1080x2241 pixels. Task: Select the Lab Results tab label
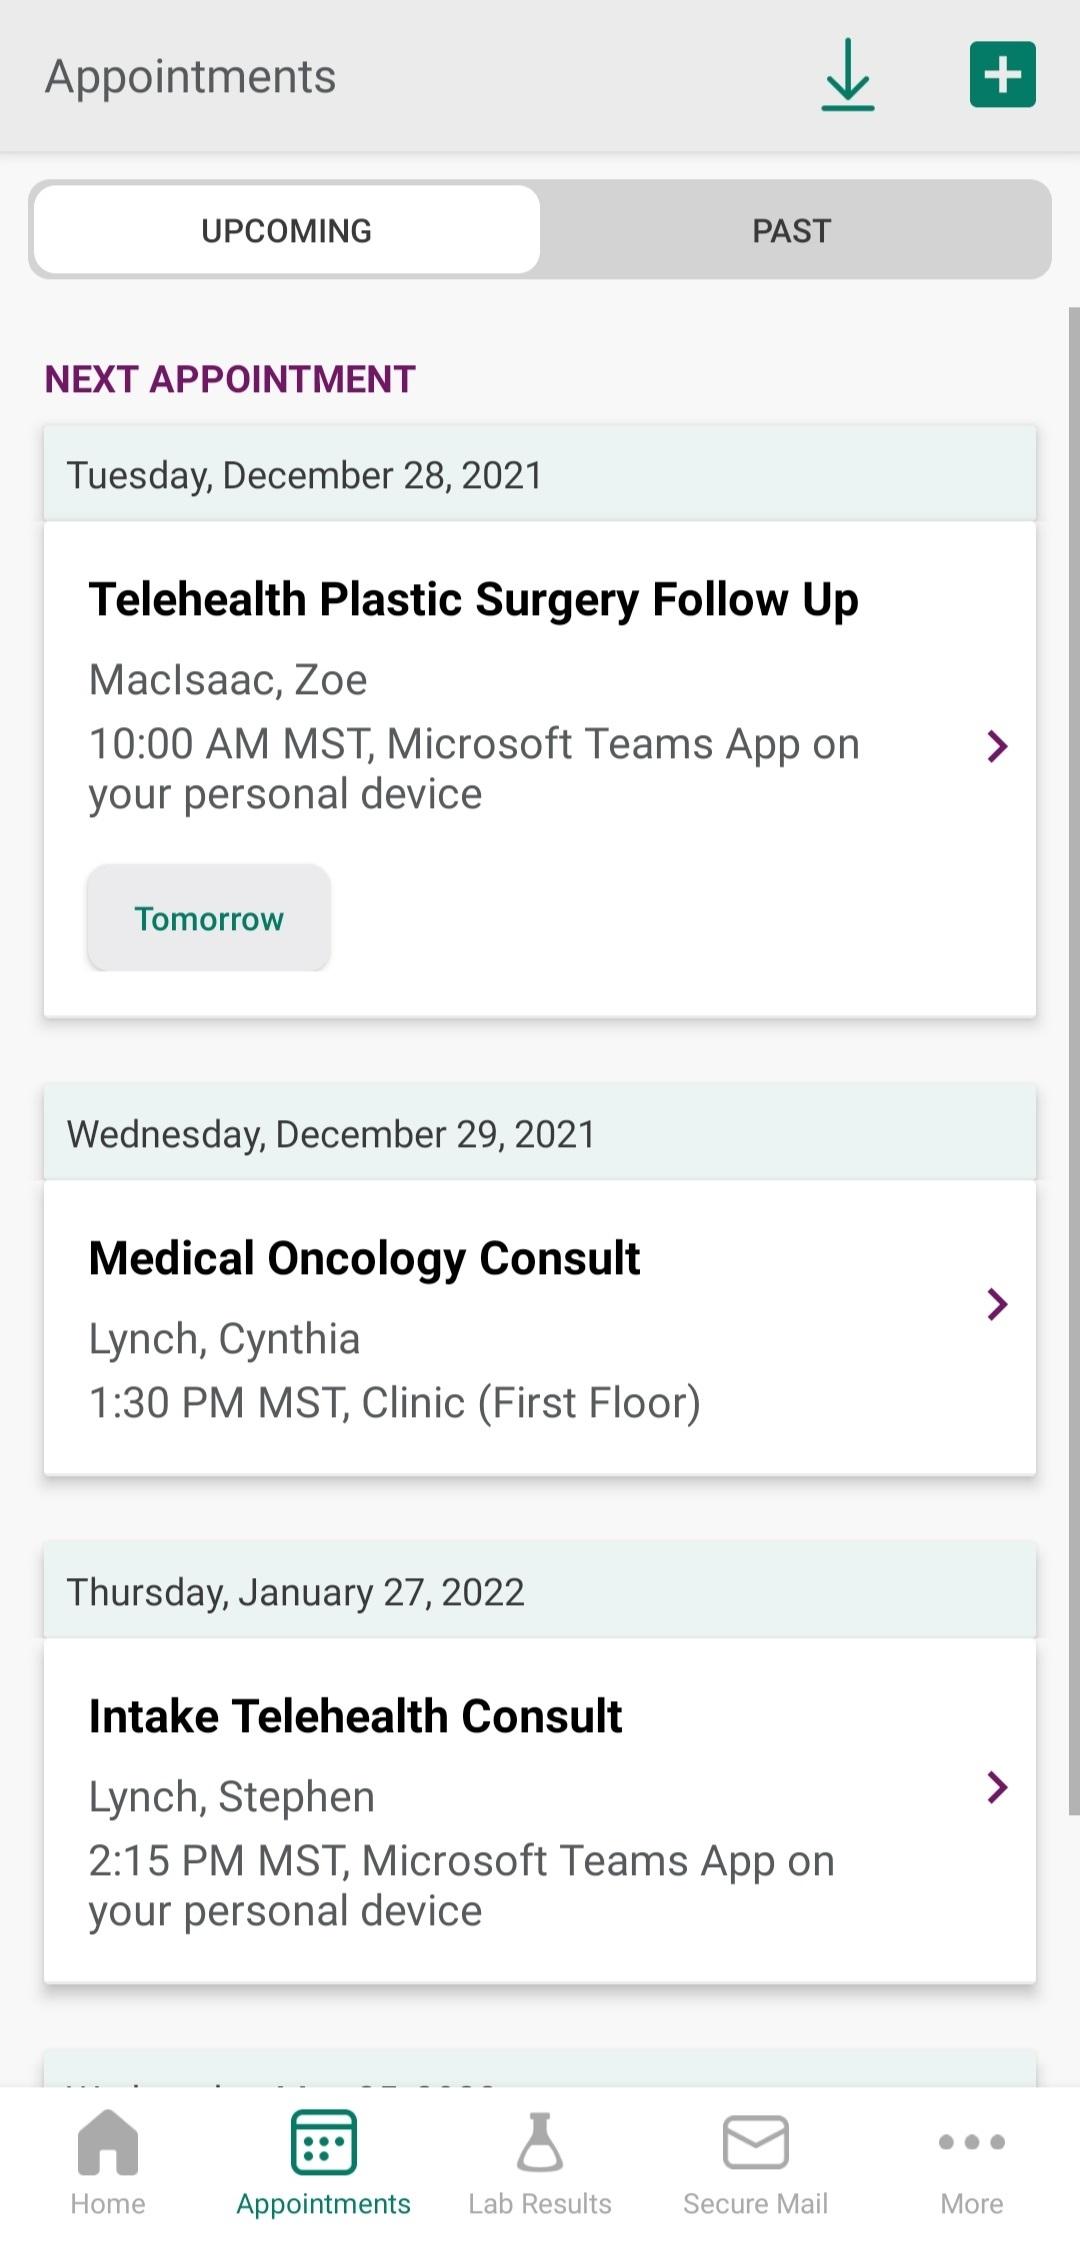[540, 2204]
